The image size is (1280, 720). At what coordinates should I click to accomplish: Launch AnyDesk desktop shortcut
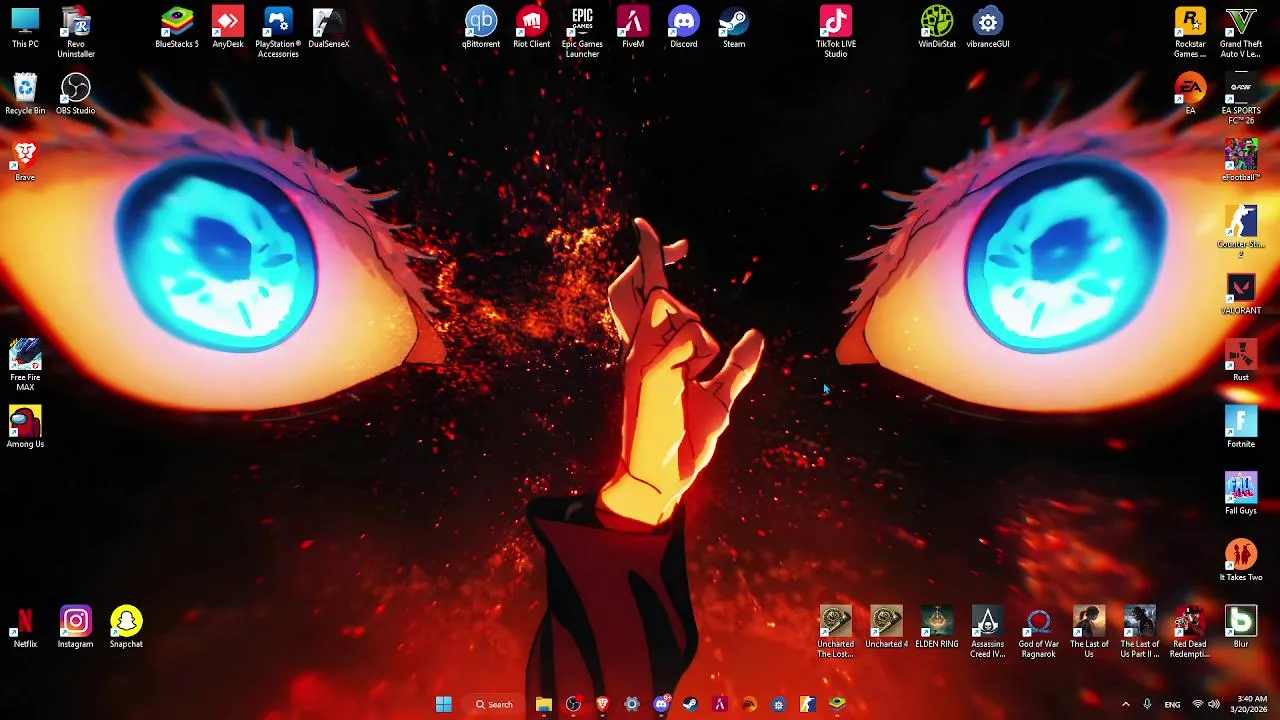click(x=228, y=28)
